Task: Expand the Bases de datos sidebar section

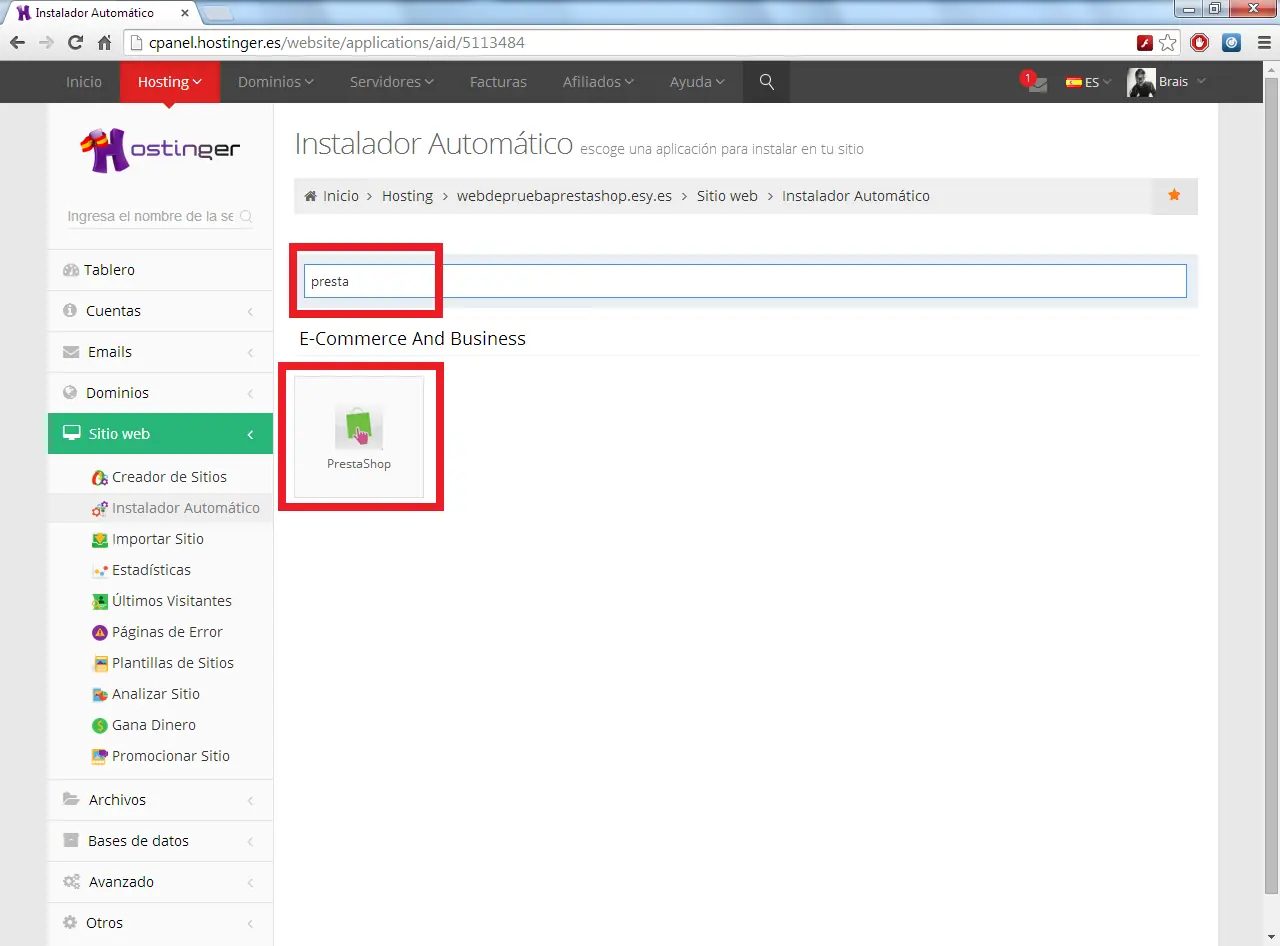Action: click(160, 841)
